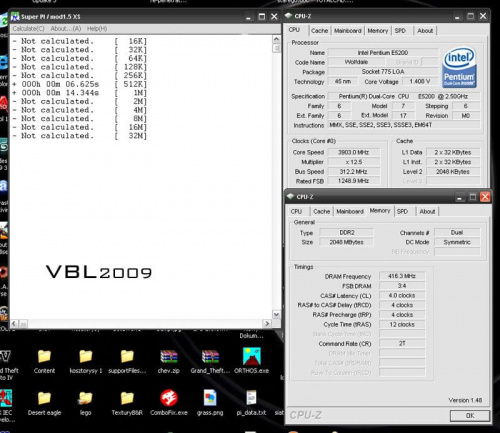
Task: Click the Technology 45 nm value
Action: click(x=342, y=81)
